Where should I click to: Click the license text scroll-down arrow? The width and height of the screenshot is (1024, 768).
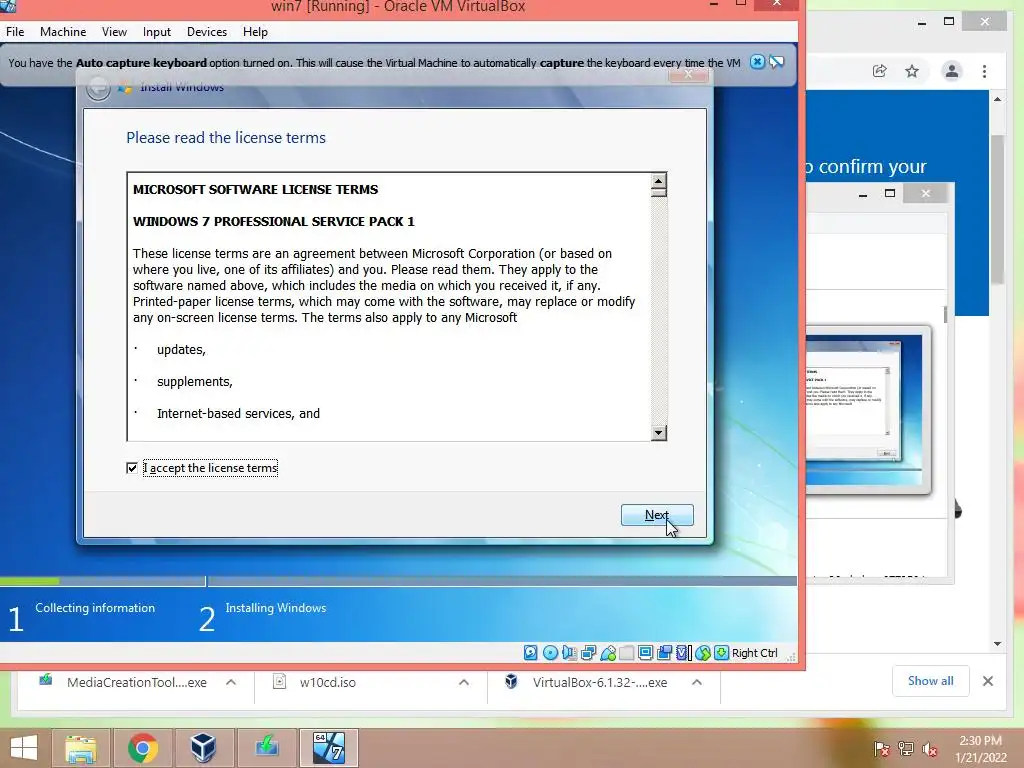[x=658, y=432]
